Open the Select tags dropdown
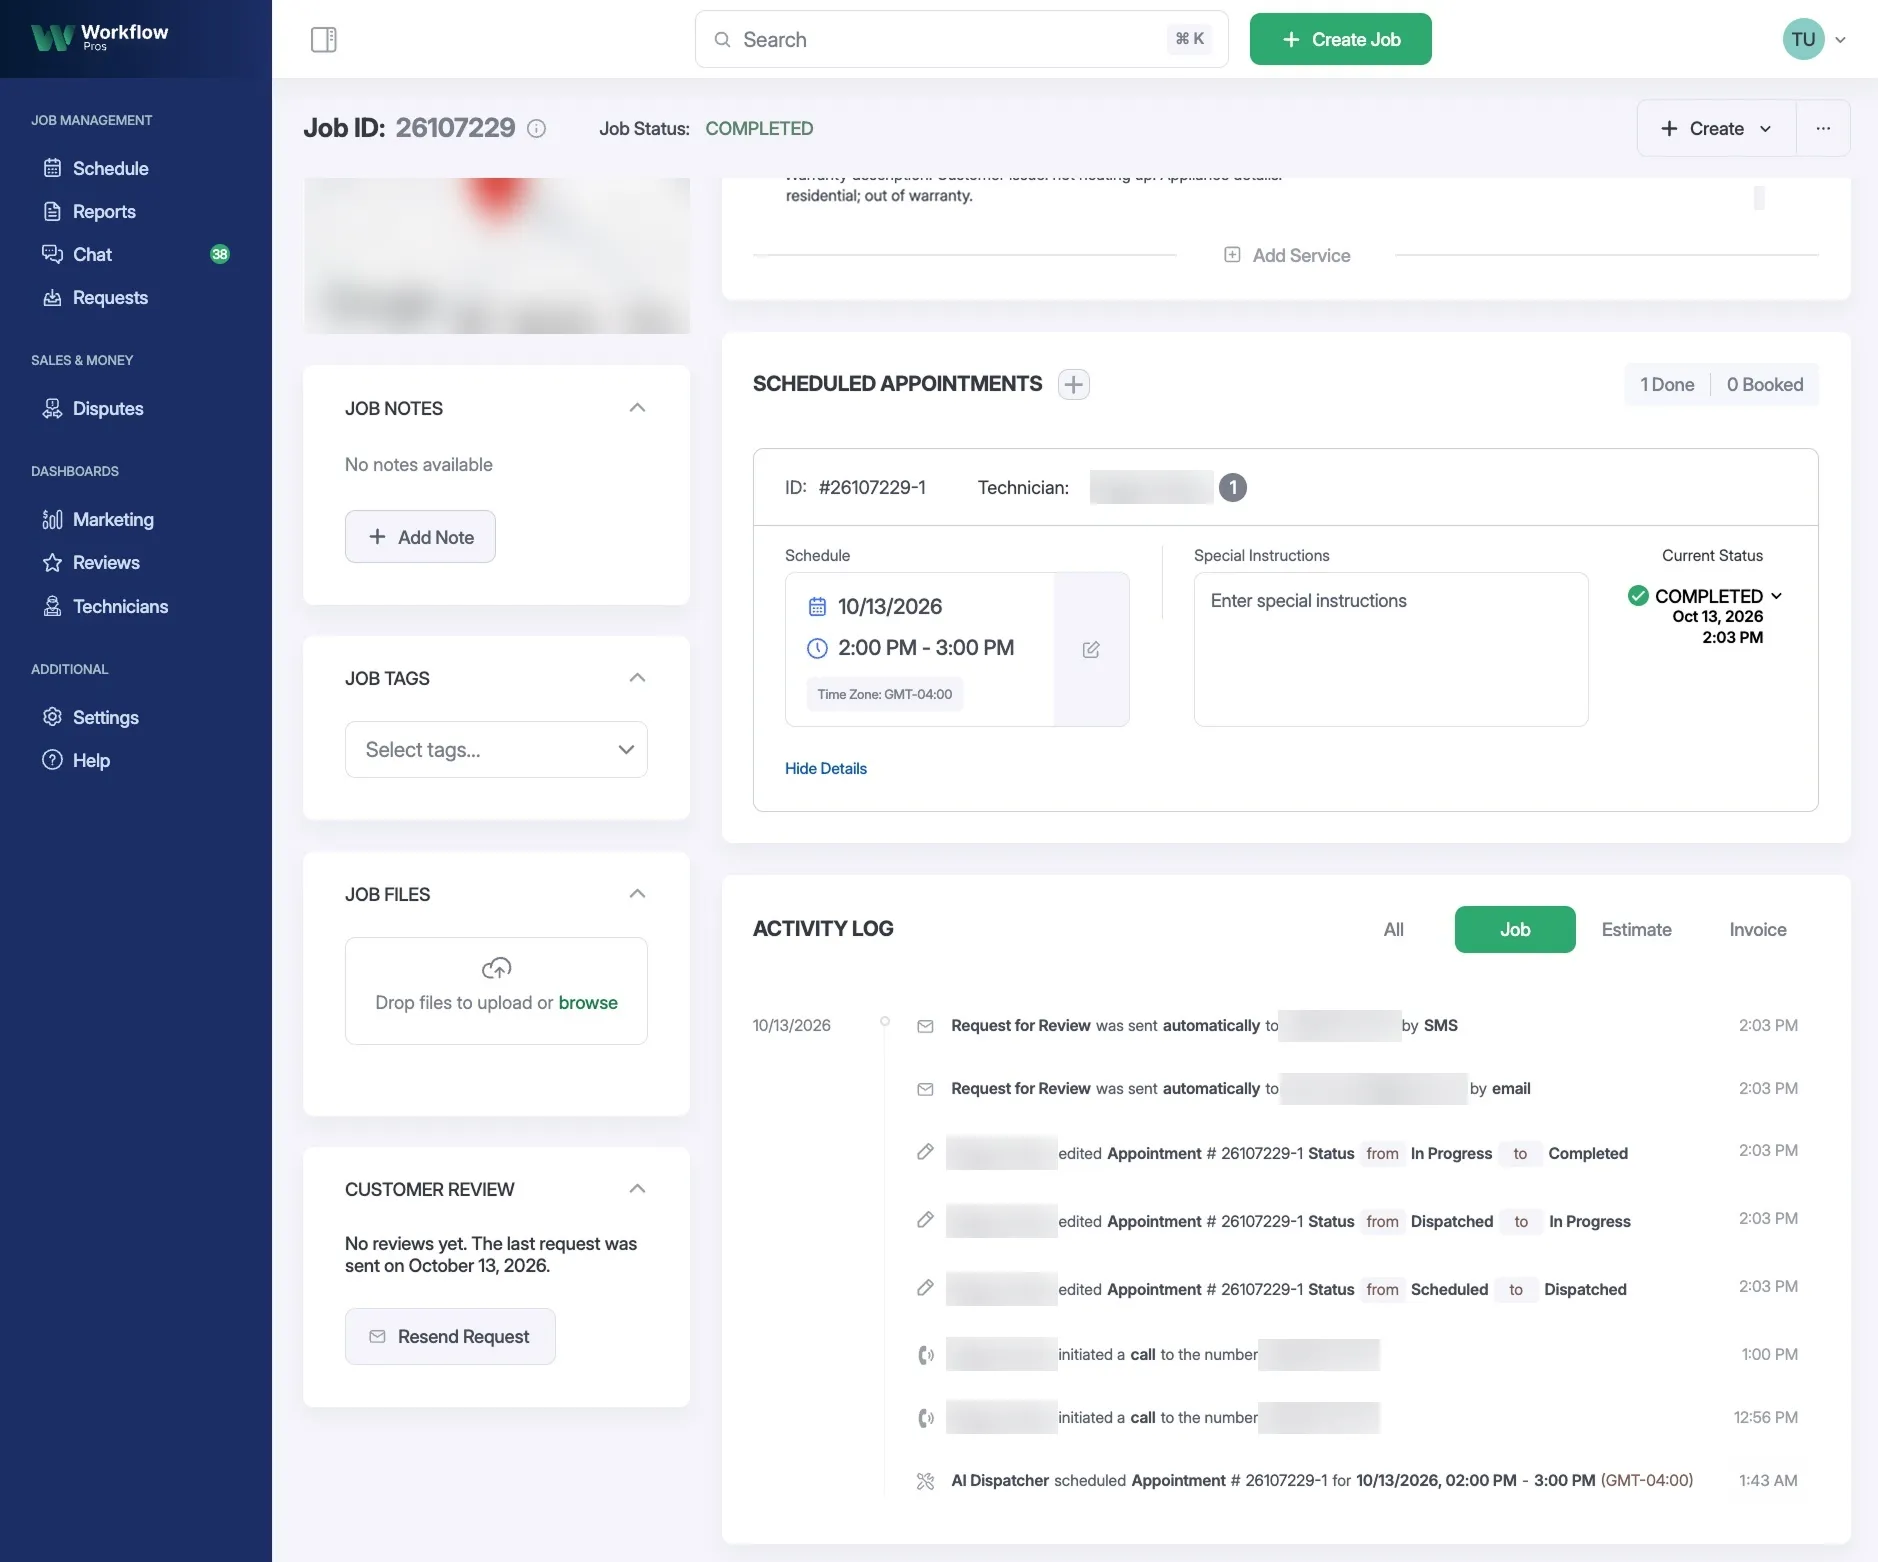Image resolution: width=1878 pixels, height=1562 pixels. click(496, 750)
